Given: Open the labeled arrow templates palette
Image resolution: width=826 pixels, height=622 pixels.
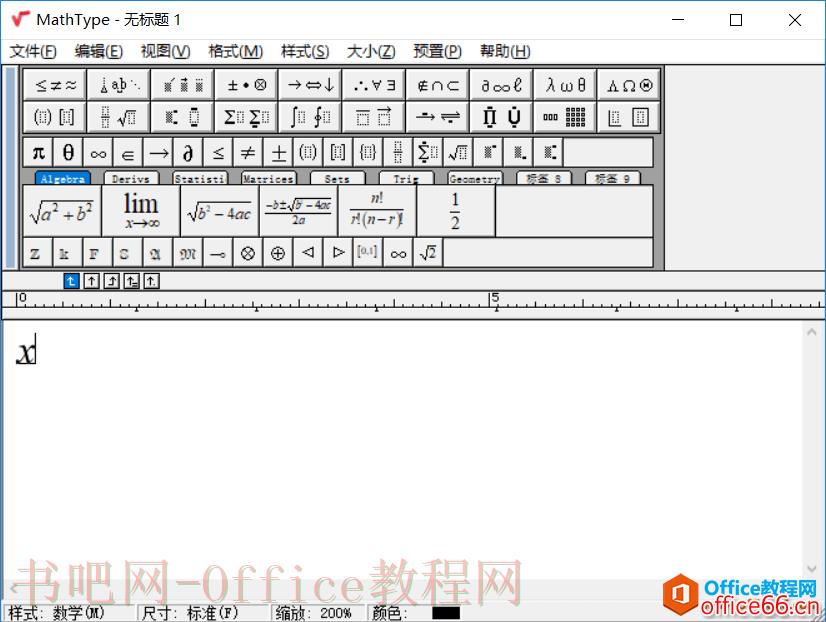Looking at the screenshot, I should (x=438, y=116).
